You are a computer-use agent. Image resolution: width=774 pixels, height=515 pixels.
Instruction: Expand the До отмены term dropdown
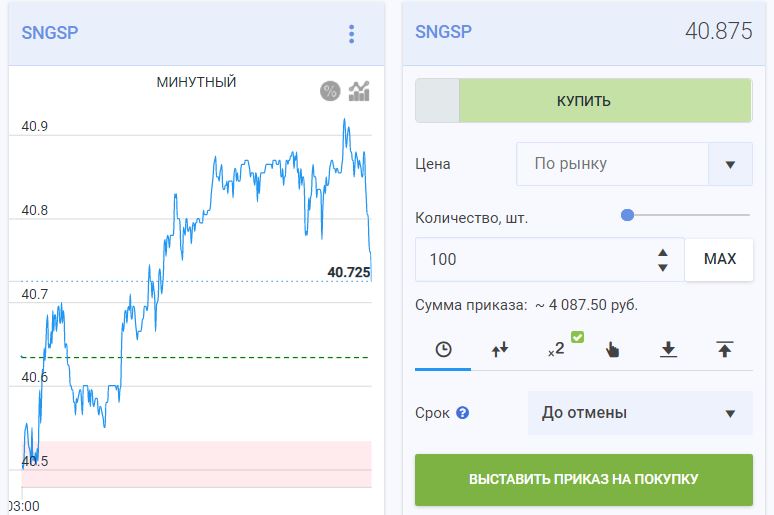pyautogui.click(x=640, y=413)
